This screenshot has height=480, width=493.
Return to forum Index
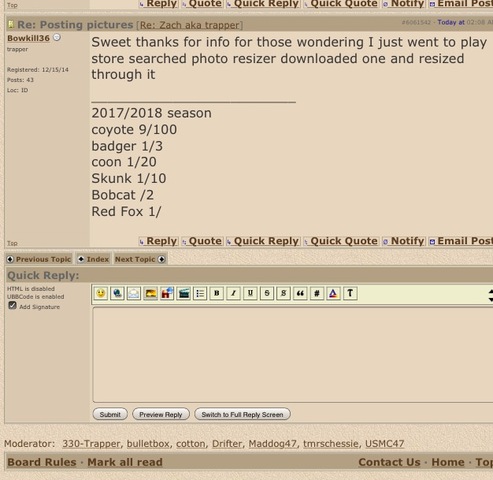[x=93, y=259]
